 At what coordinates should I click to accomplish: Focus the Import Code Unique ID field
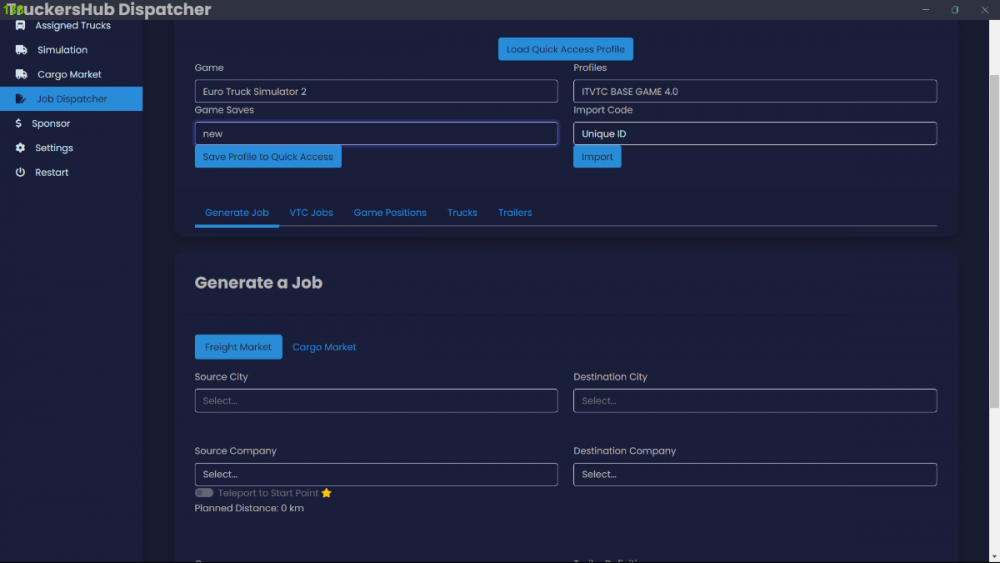coord(754,133)
